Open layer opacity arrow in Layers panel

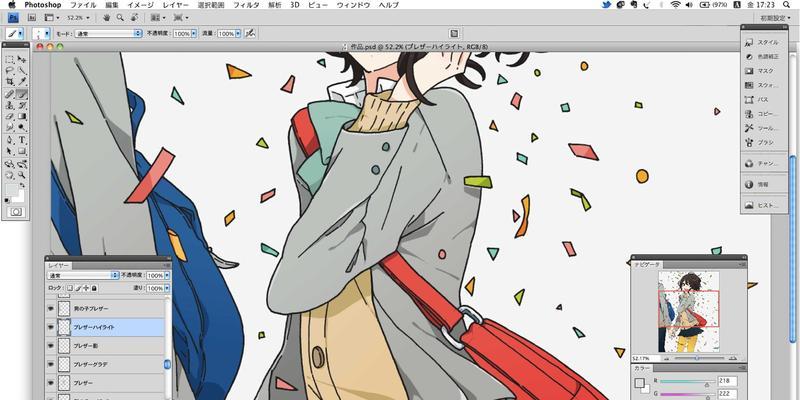[167, 276]
